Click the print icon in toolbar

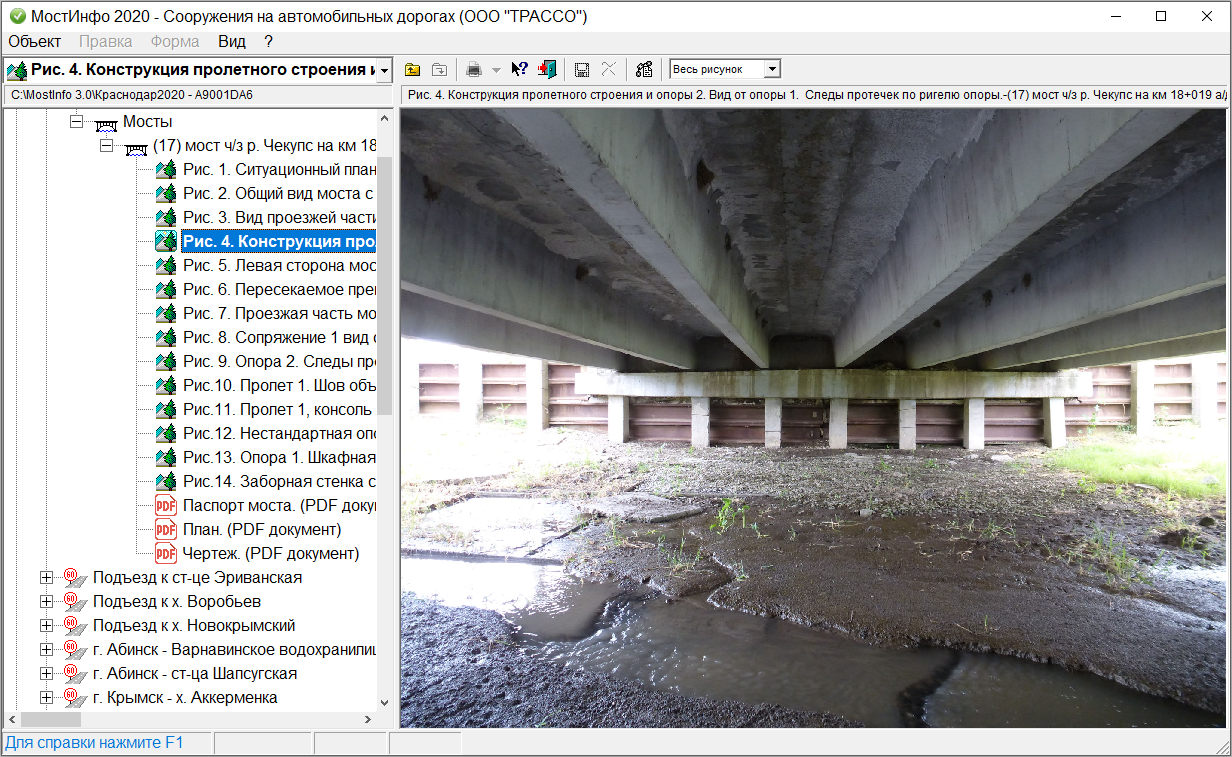474,69
